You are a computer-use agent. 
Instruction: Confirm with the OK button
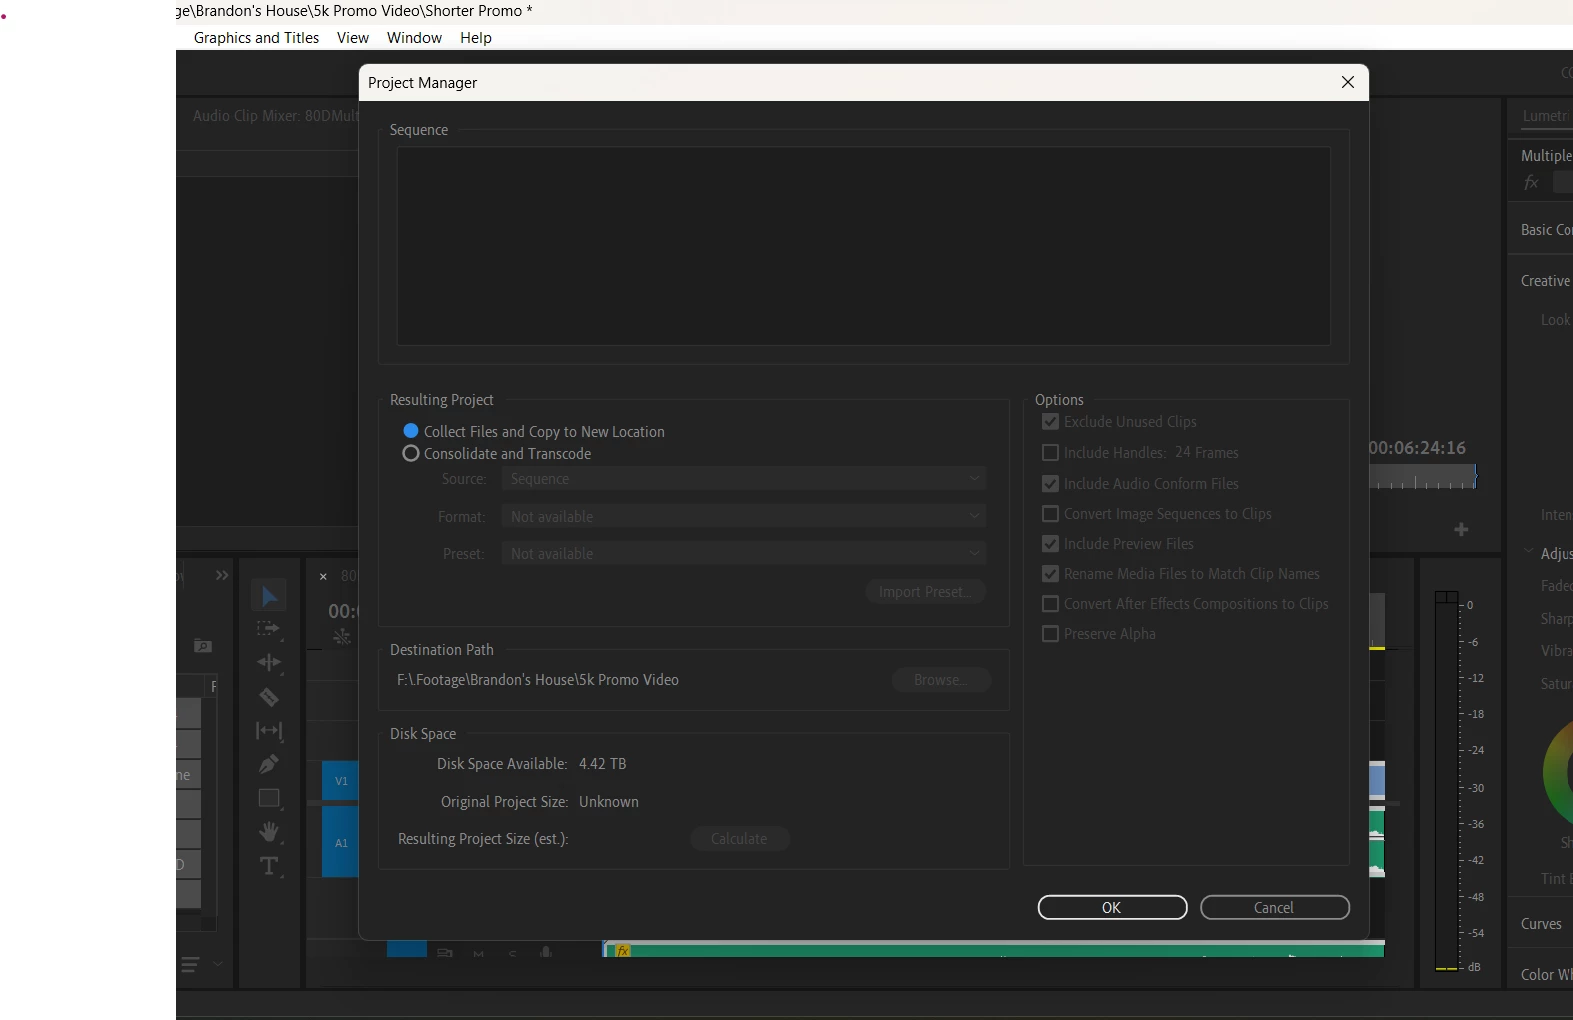click(x=1112, y=908)
